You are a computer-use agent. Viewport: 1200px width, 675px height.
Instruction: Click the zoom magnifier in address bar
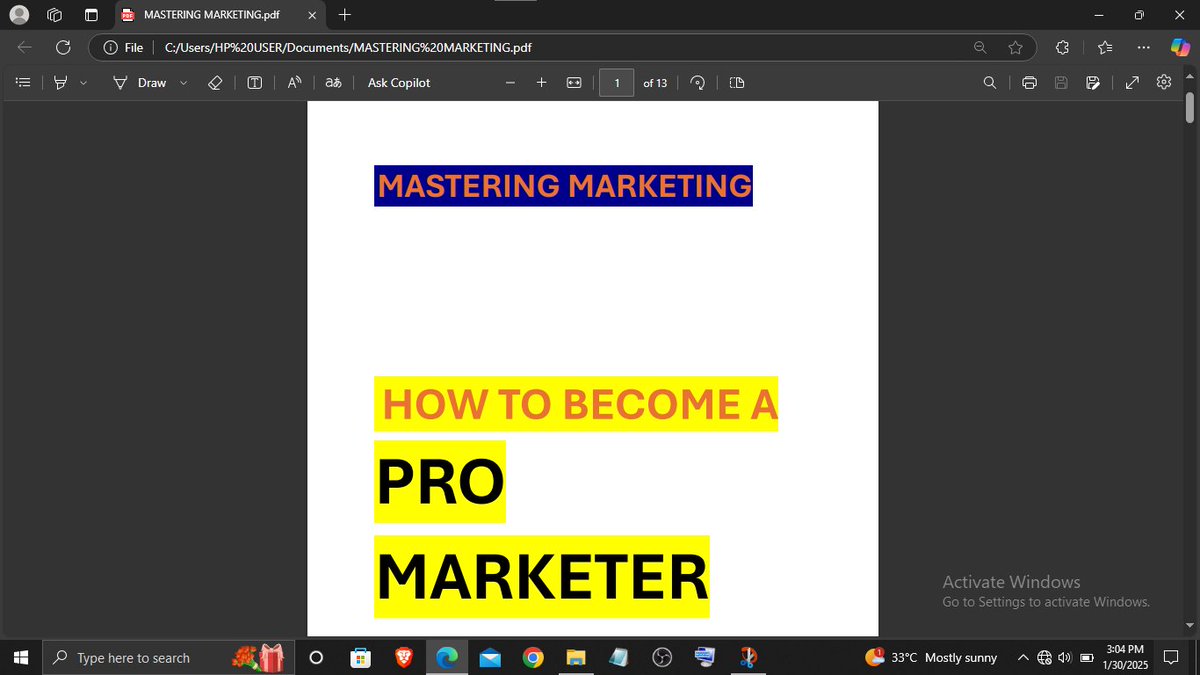(x=981, y=47)
